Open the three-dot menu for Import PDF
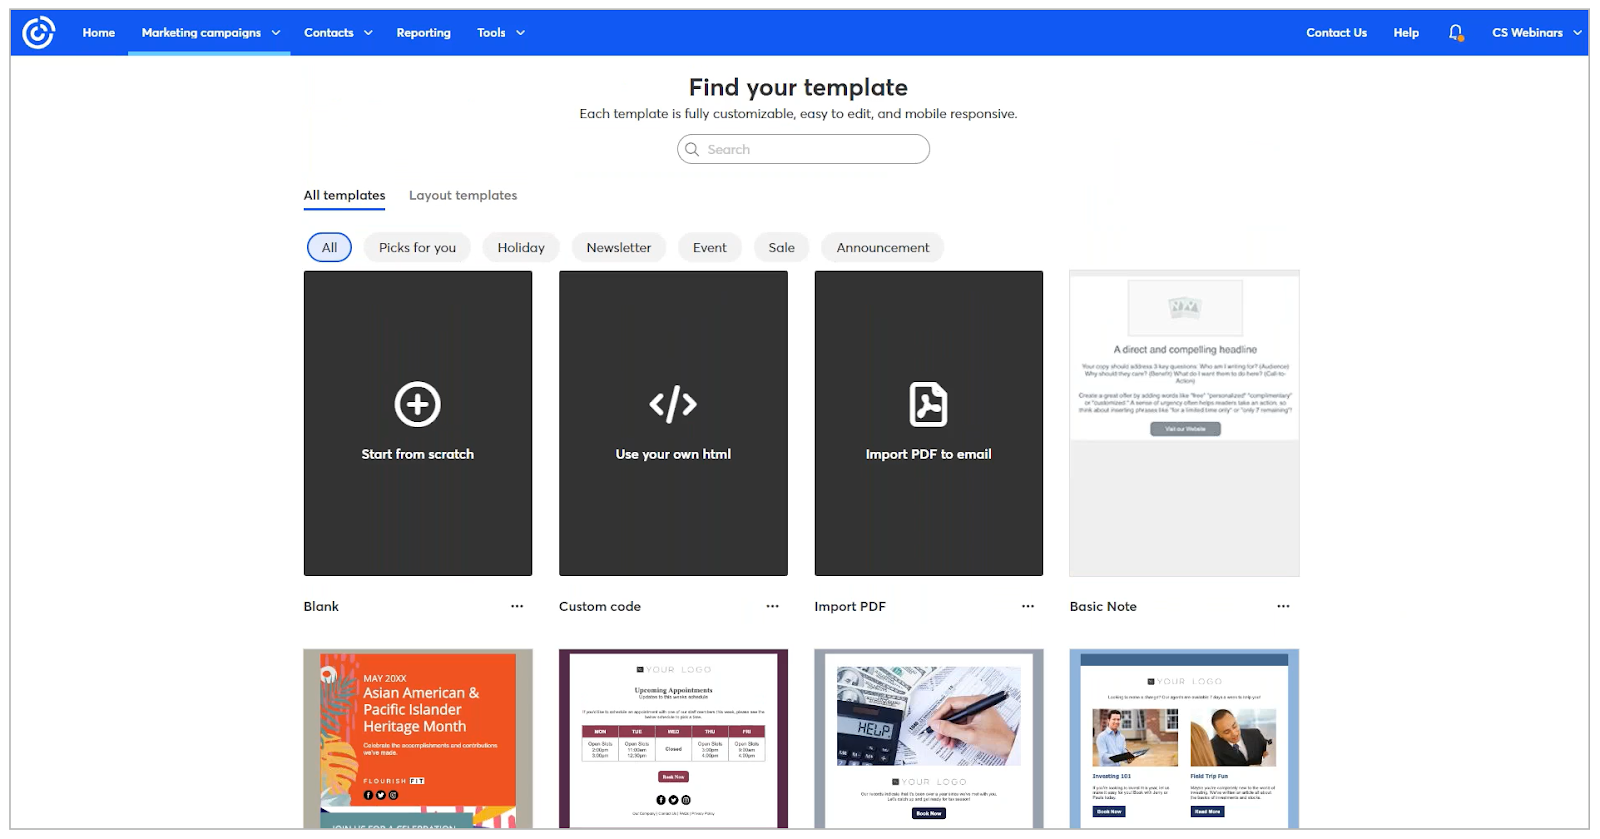 point(1028,606)
